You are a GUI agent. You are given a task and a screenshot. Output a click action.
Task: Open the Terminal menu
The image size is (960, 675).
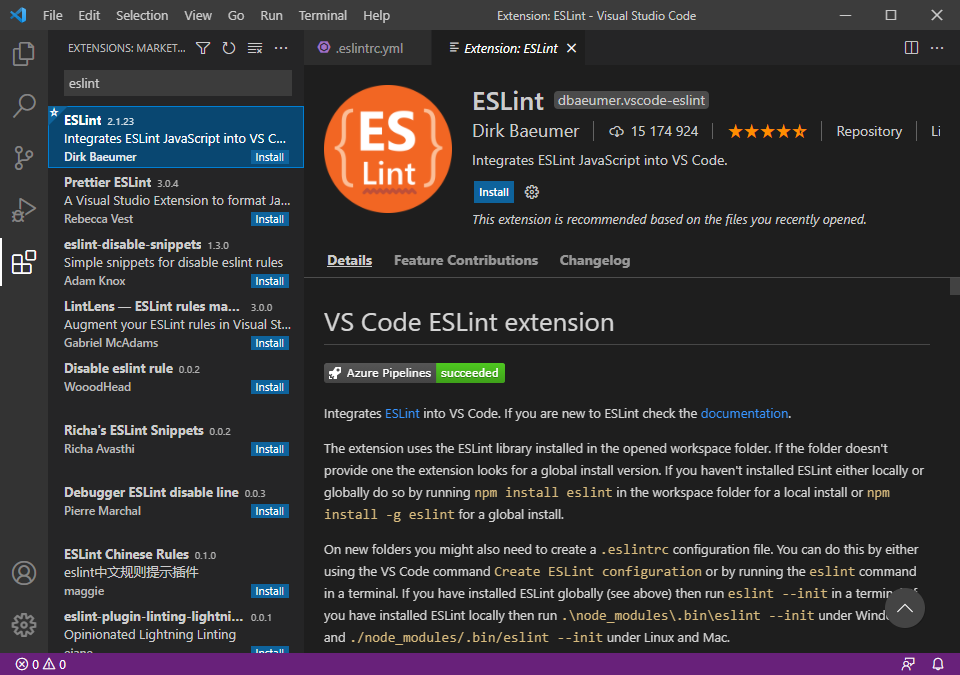tap(323, 15)
